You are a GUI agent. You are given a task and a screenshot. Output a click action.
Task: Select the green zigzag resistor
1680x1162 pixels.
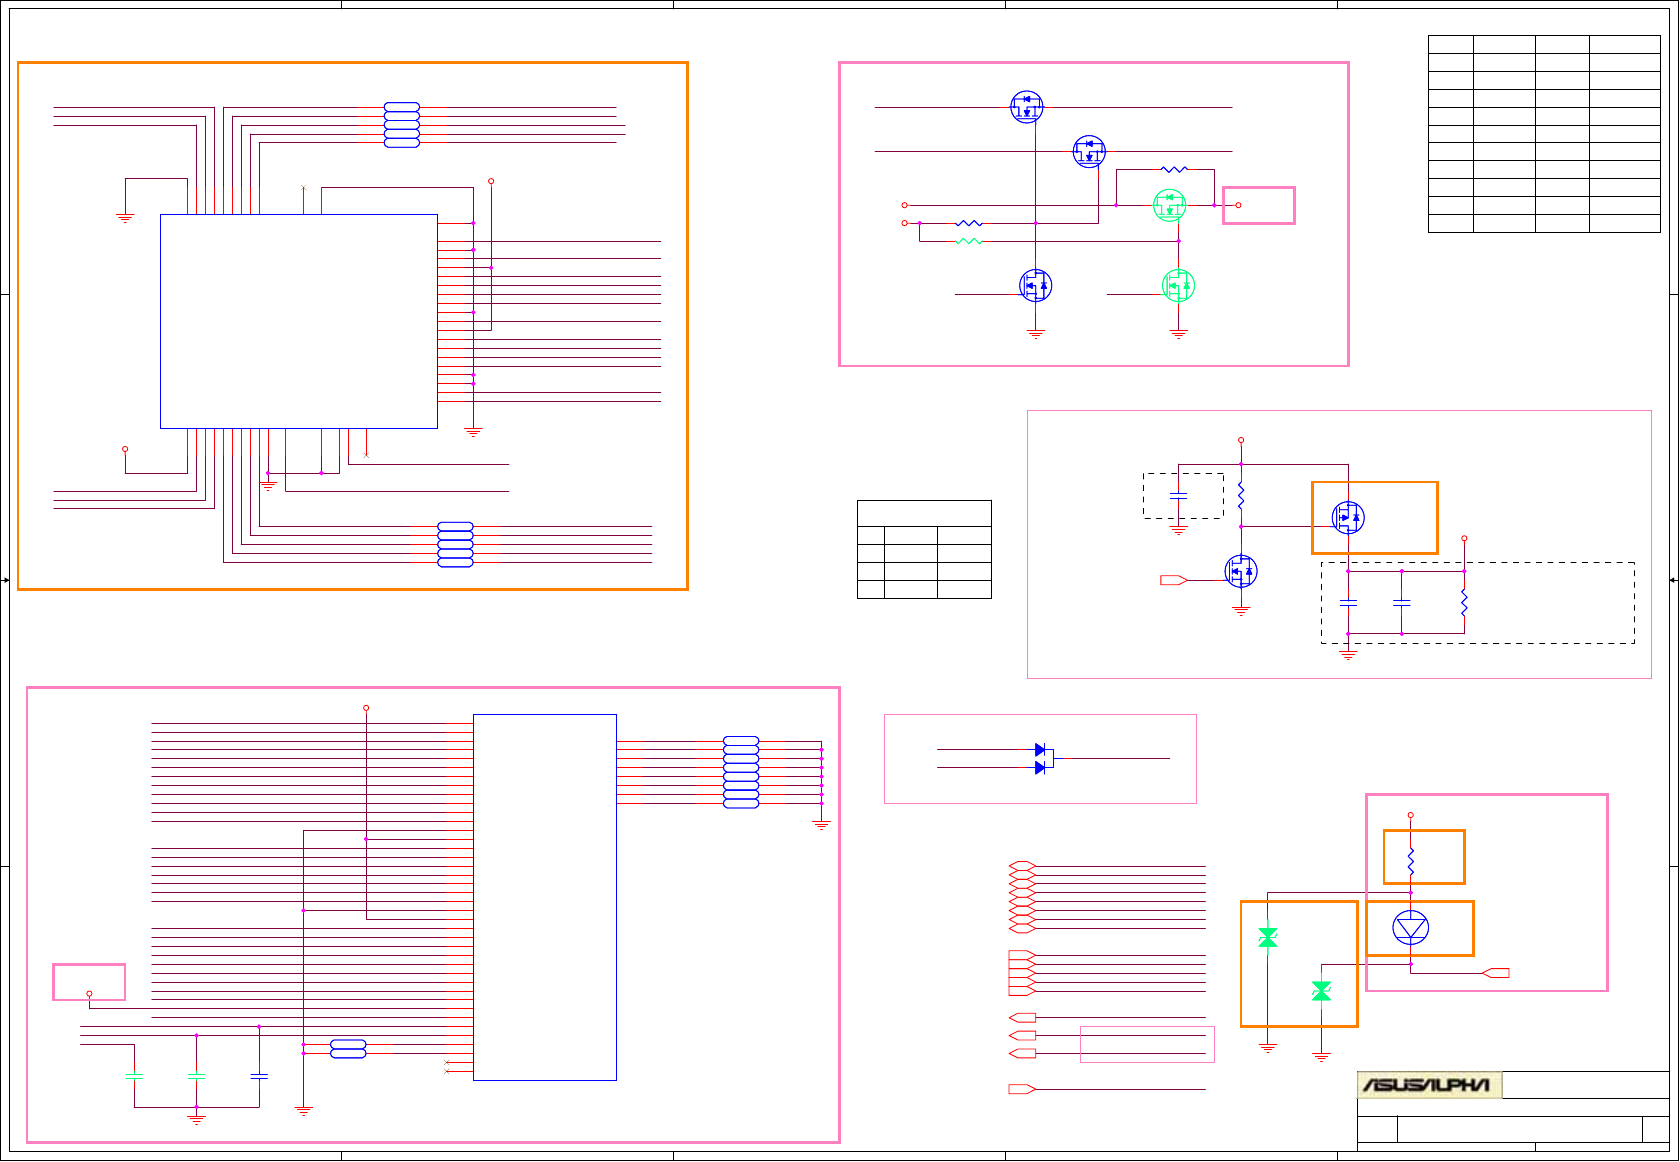(x=969, y=241)
